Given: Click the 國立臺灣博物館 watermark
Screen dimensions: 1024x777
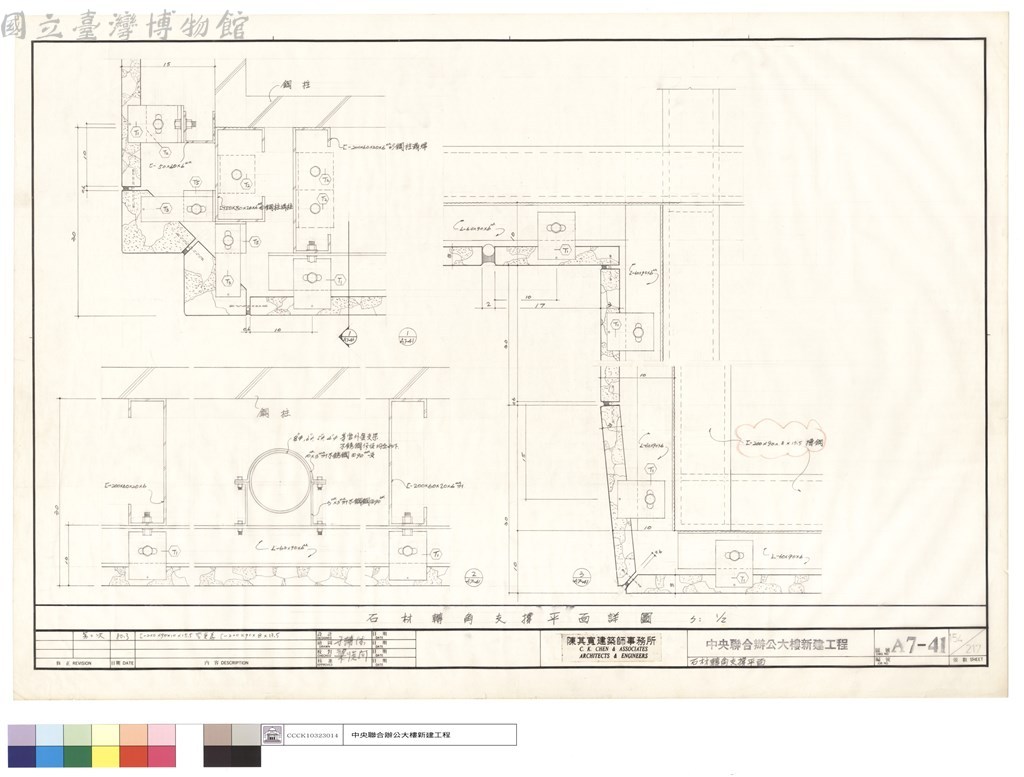Looking at the screenshot, I should pyautogui.click(x=125, y=25).
